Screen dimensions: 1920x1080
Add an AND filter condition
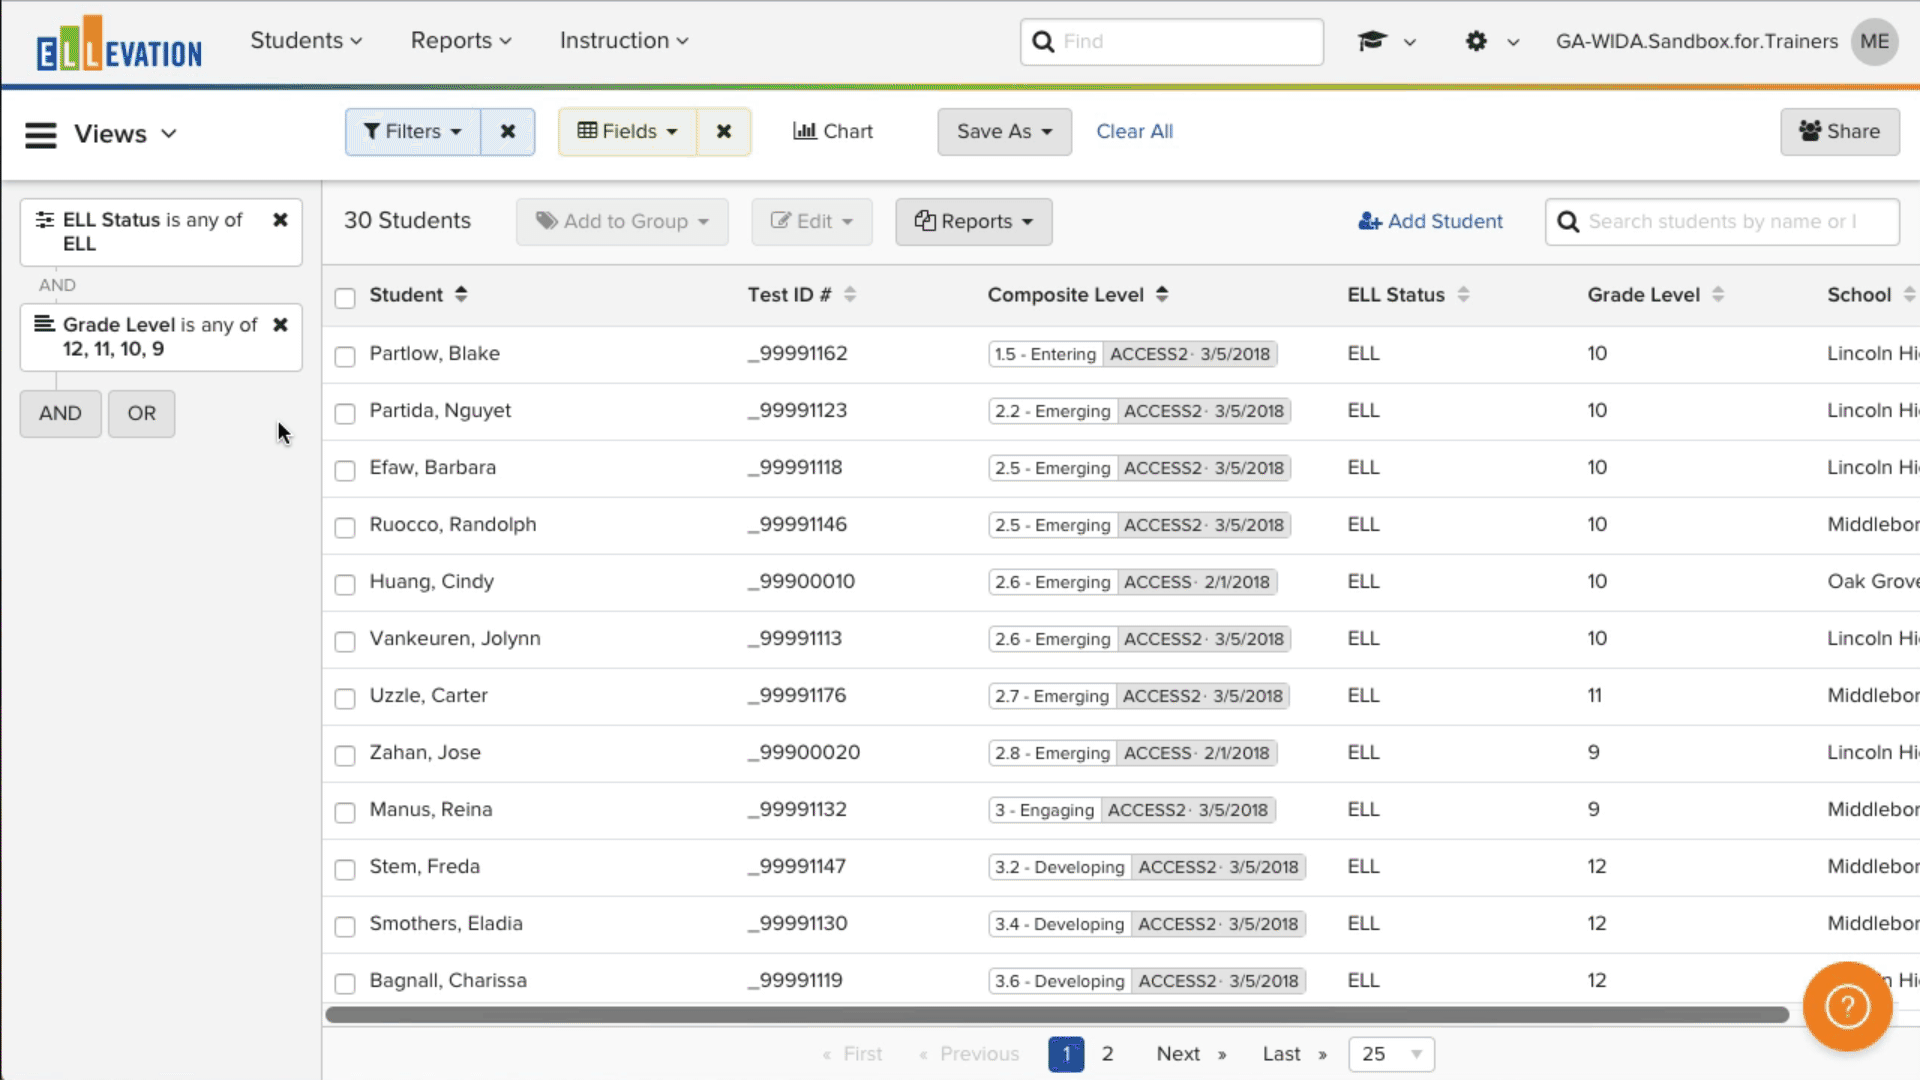[60, 414]
